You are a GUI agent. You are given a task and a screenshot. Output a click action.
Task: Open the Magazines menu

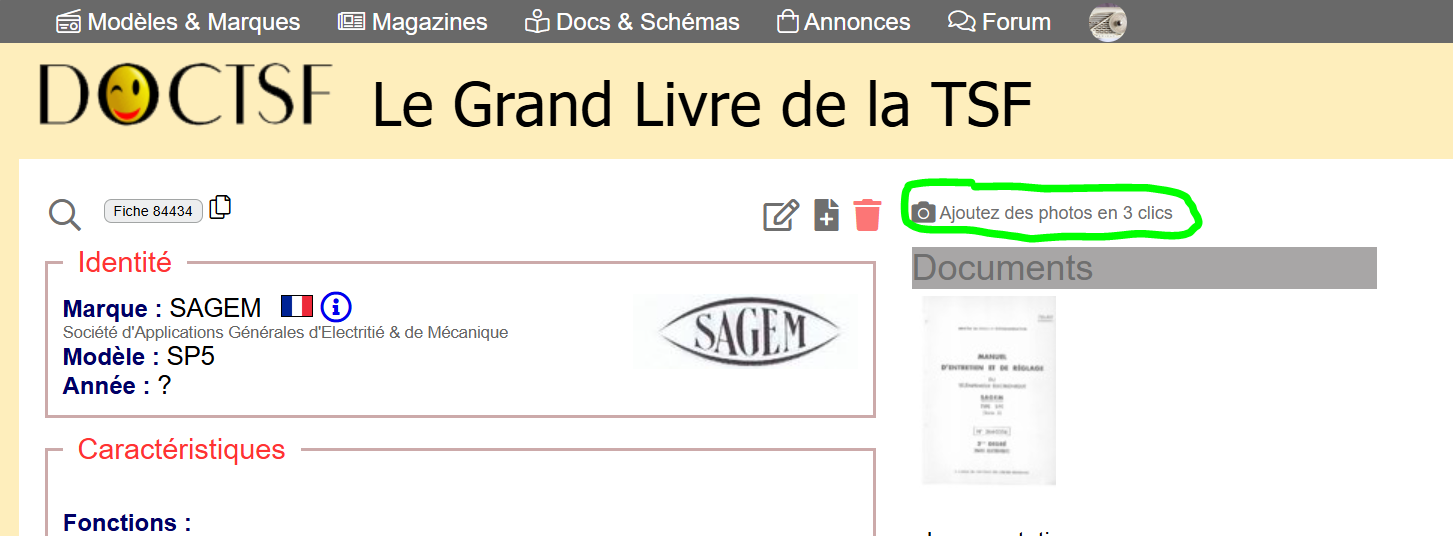click(x=413, y=22)
